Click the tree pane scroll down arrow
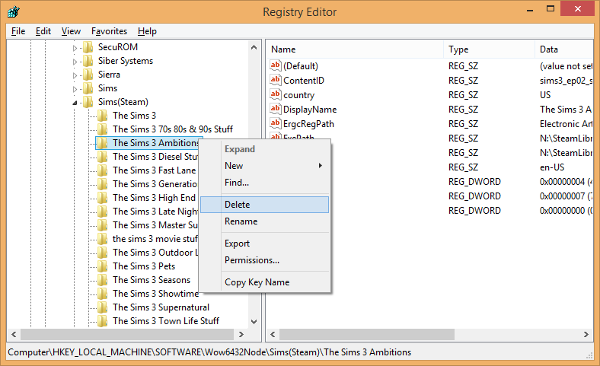The width and height of the screenshot is (600, 366). [x=254, y=322]
